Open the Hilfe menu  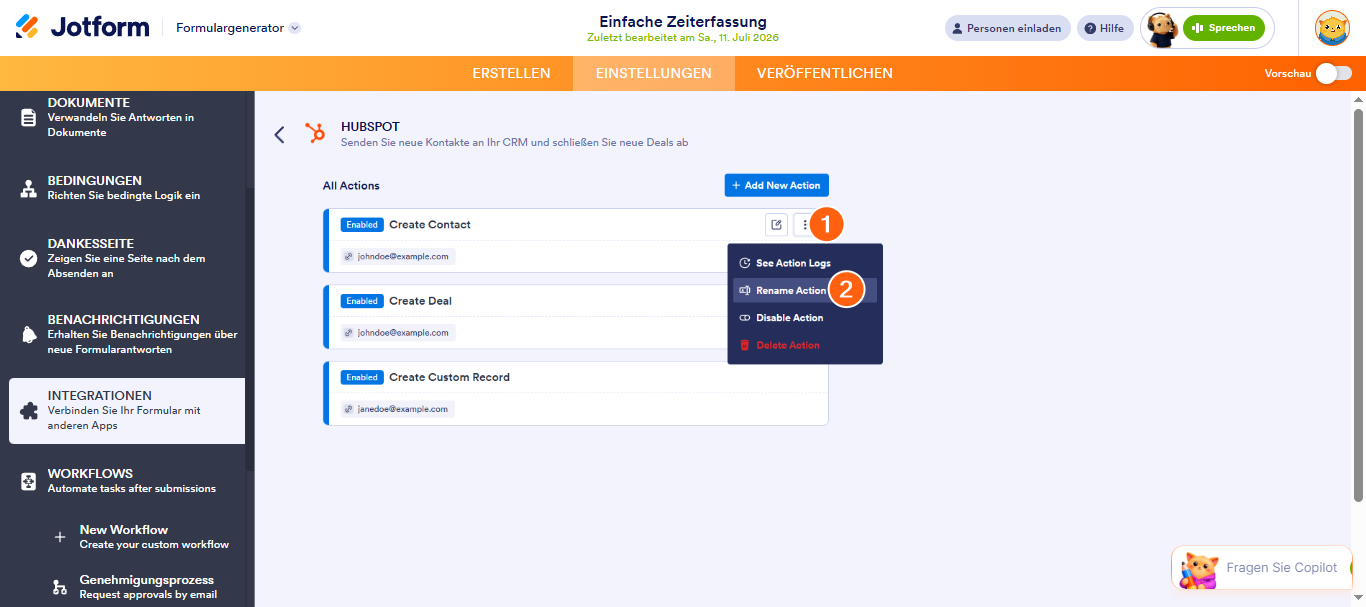point(1105,28)
